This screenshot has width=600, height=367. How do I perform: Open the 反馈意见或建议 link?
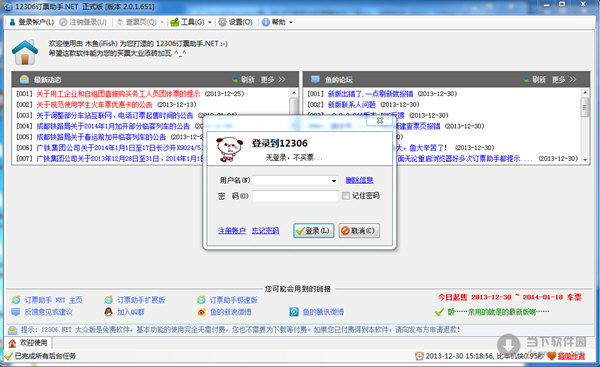point(48,312)
